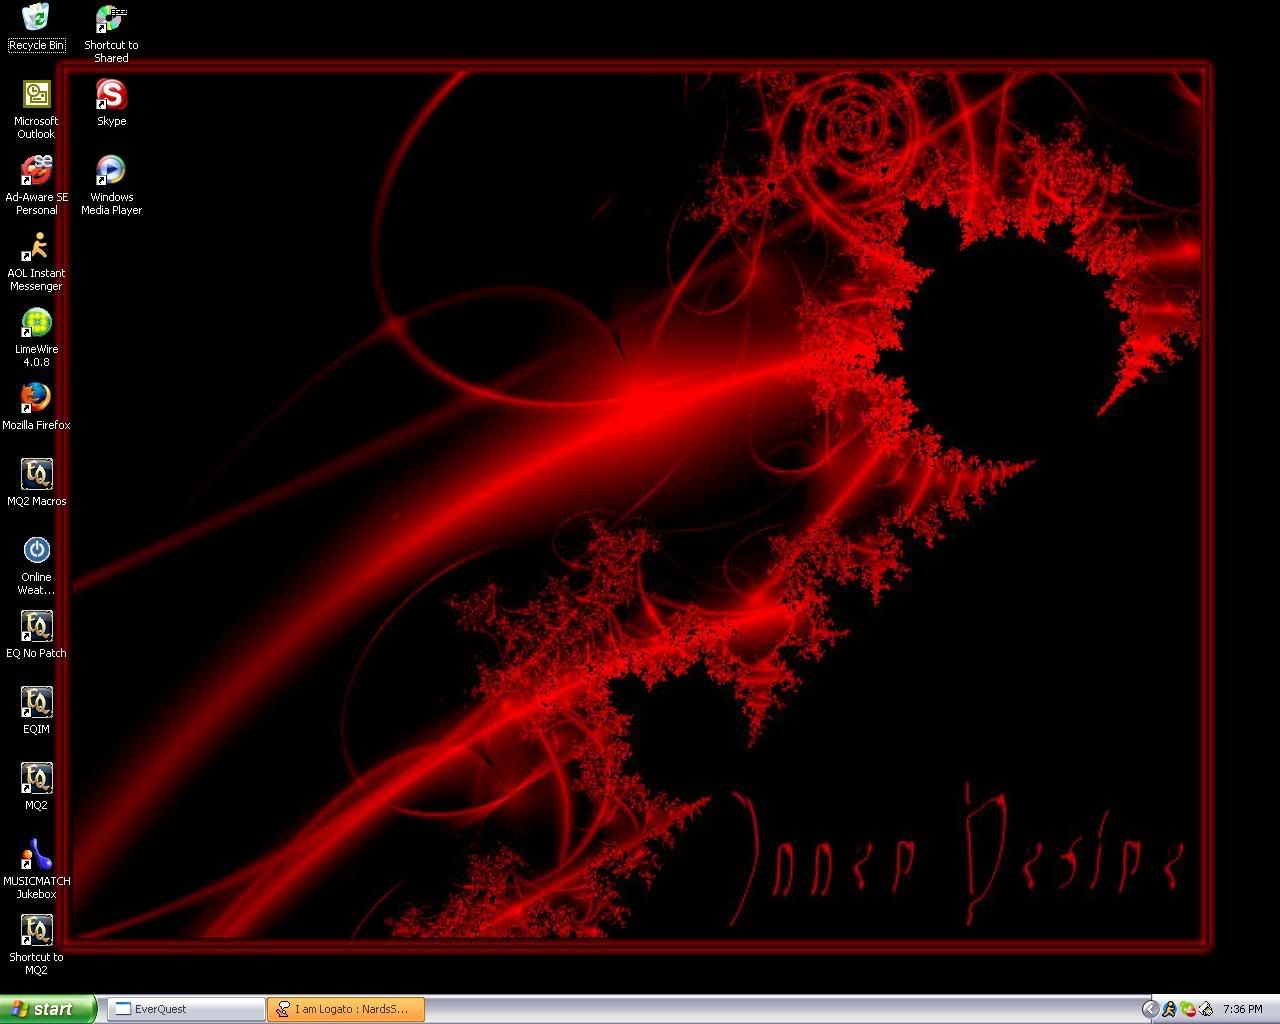Click the 7:36 PM taskbar clock
The image size is (1280, 1024).
point(1242,1009)
